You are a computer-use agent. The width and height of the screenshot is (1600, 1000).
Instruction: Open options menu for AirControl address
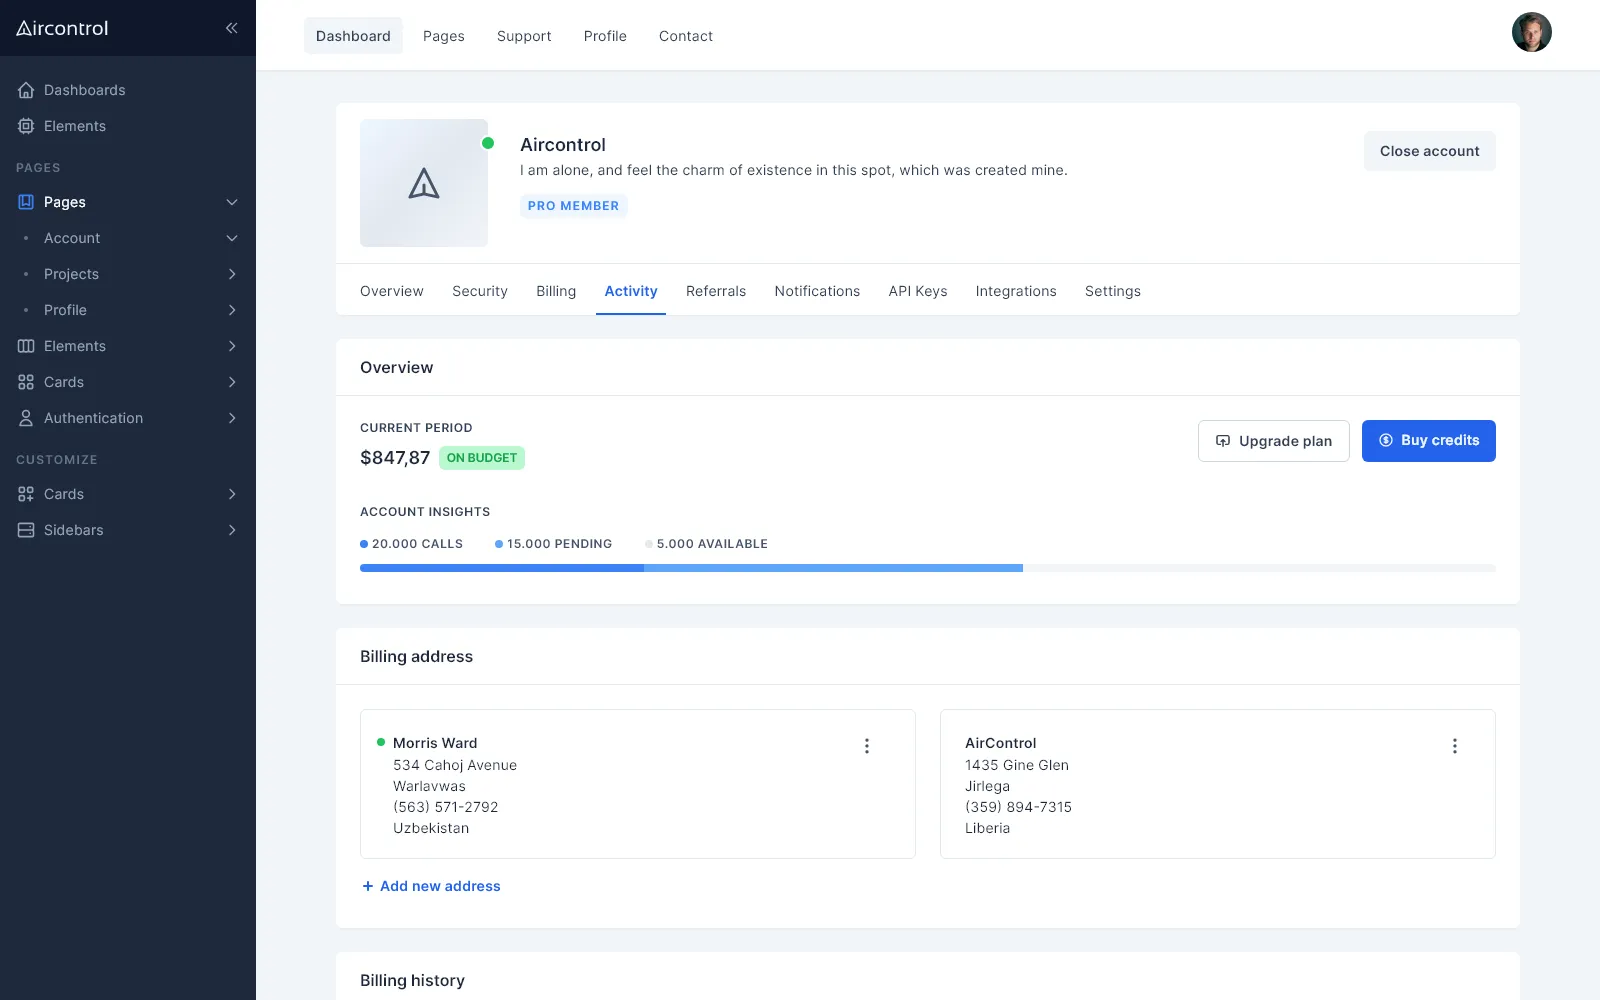[x=1455, y=746]
